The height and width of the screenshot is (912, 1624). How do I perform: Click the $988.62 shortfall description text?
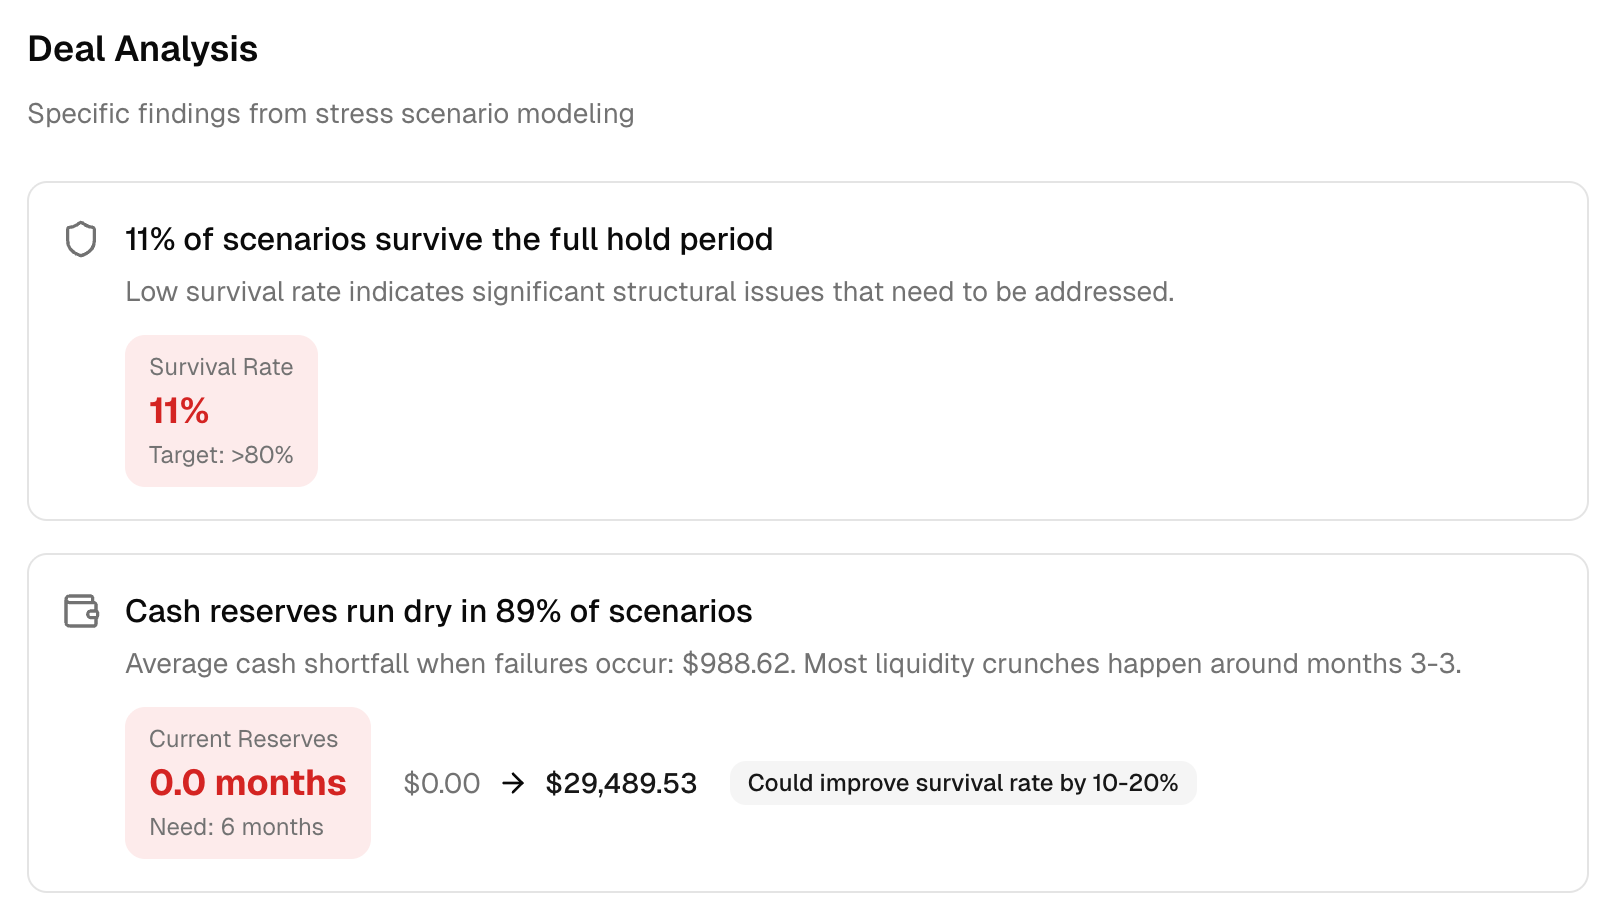(x=793, y=663)
